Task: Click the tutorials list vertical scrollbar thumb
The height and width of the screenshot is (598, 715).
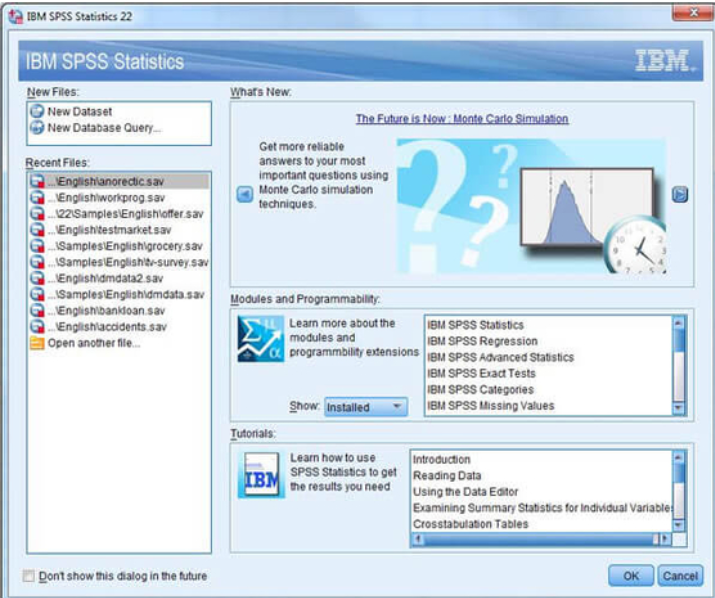Action: (x=679, y=473)
